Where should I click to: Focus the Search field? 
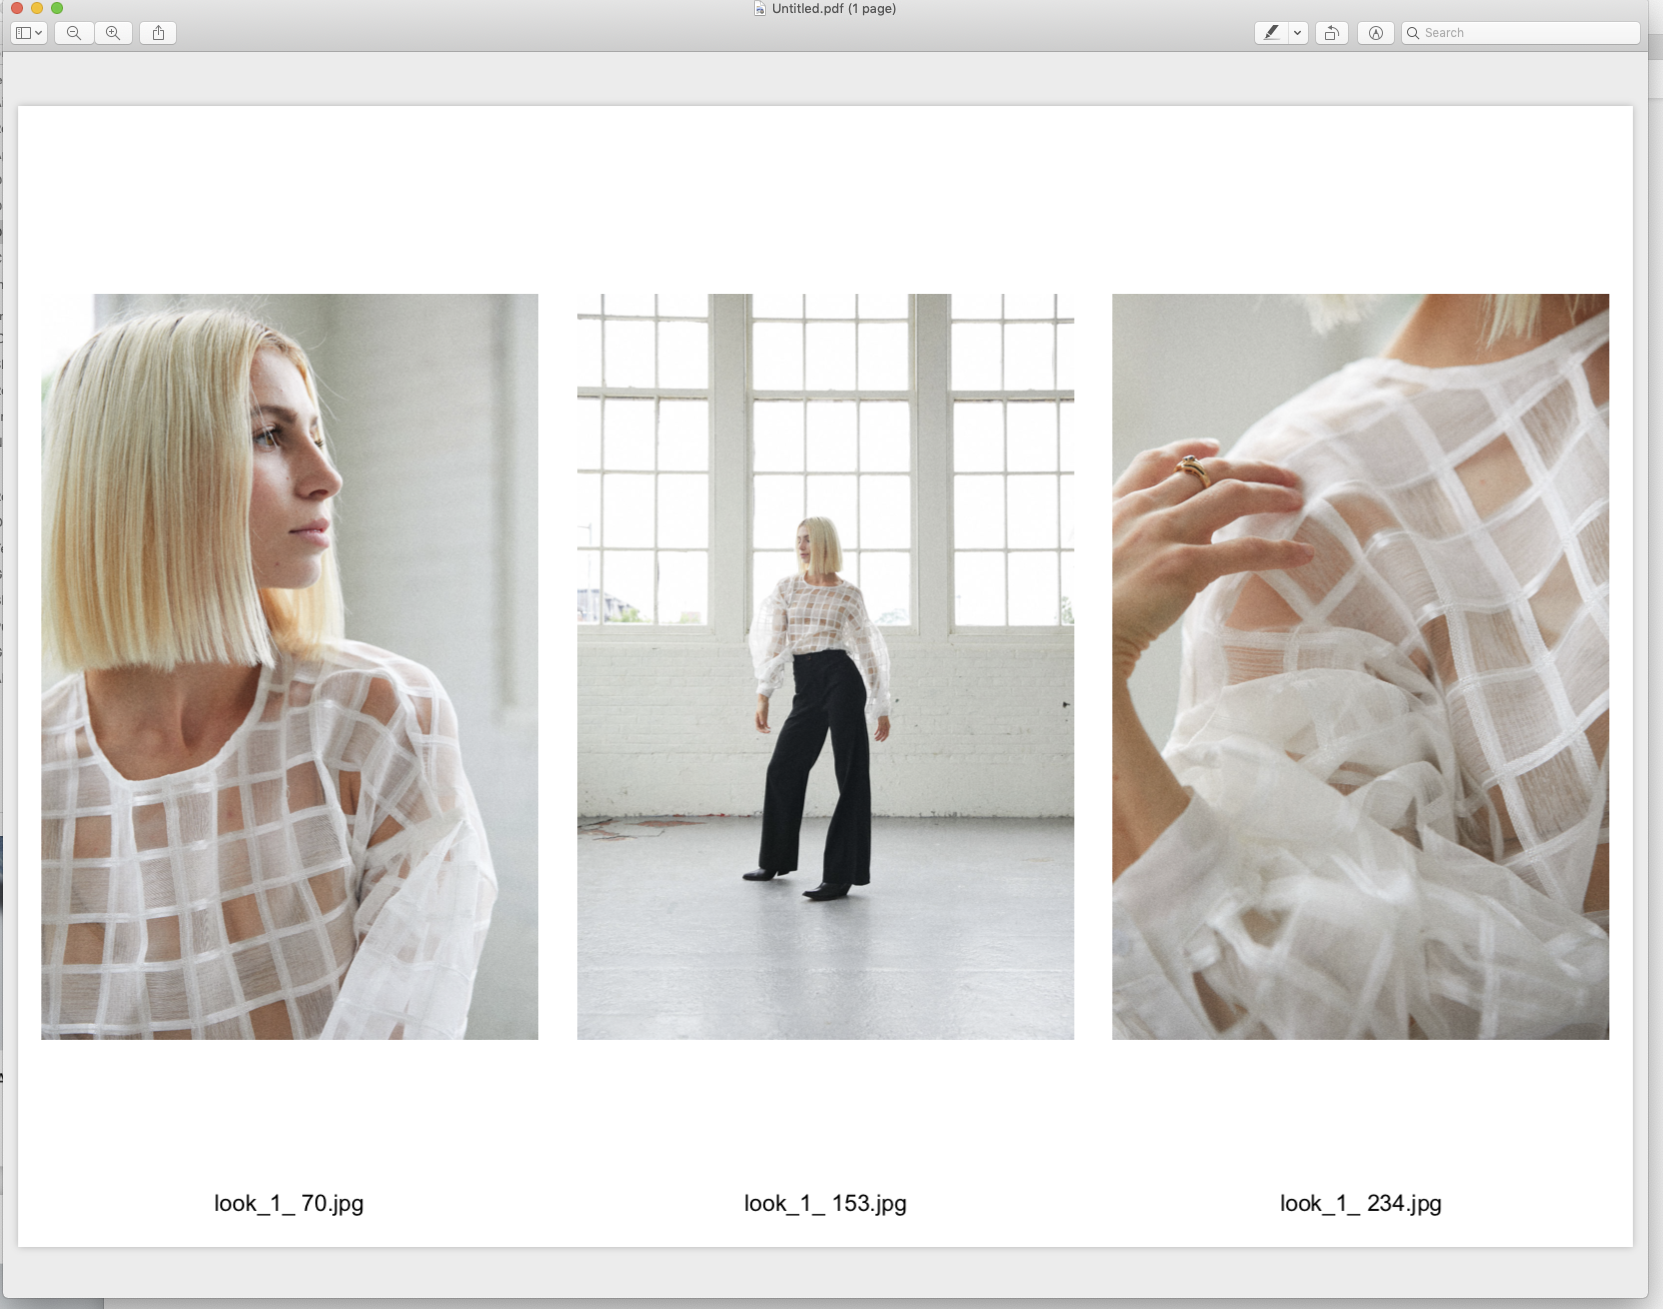[x=1520, y=33]
